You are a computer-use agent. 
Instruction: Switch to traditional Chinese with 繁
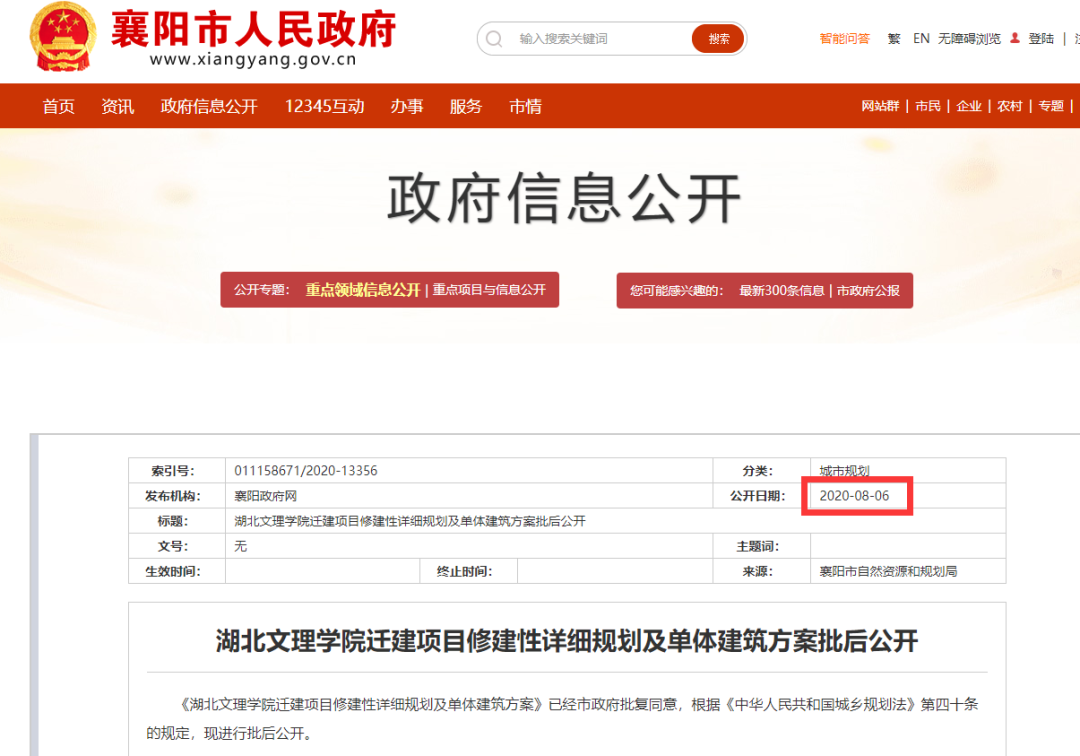tap(894, 39)
